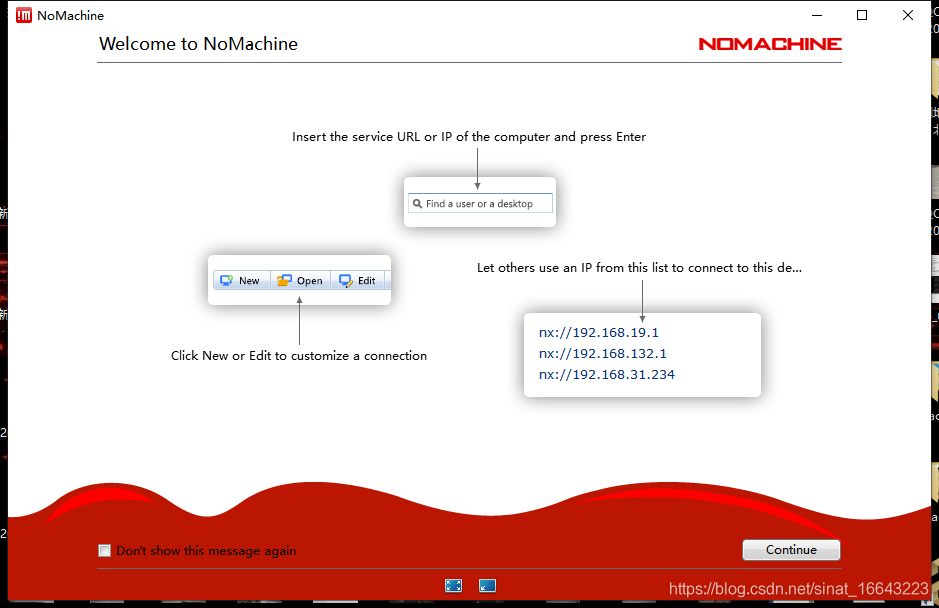939x608 pixels.
Task: Select address nx://192.168.31.234
Action: point(607,374)
